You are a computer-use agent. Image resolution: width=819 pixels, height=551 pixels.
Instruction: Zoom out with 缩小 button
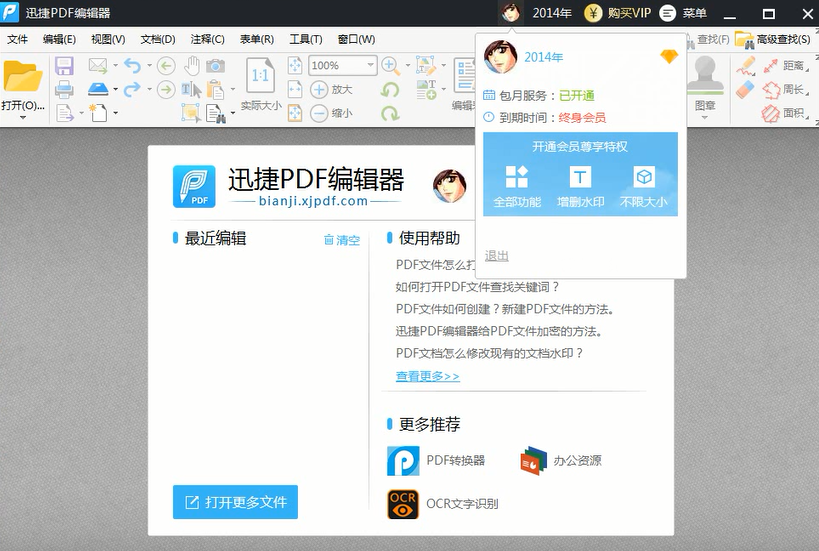pos(332,113)
